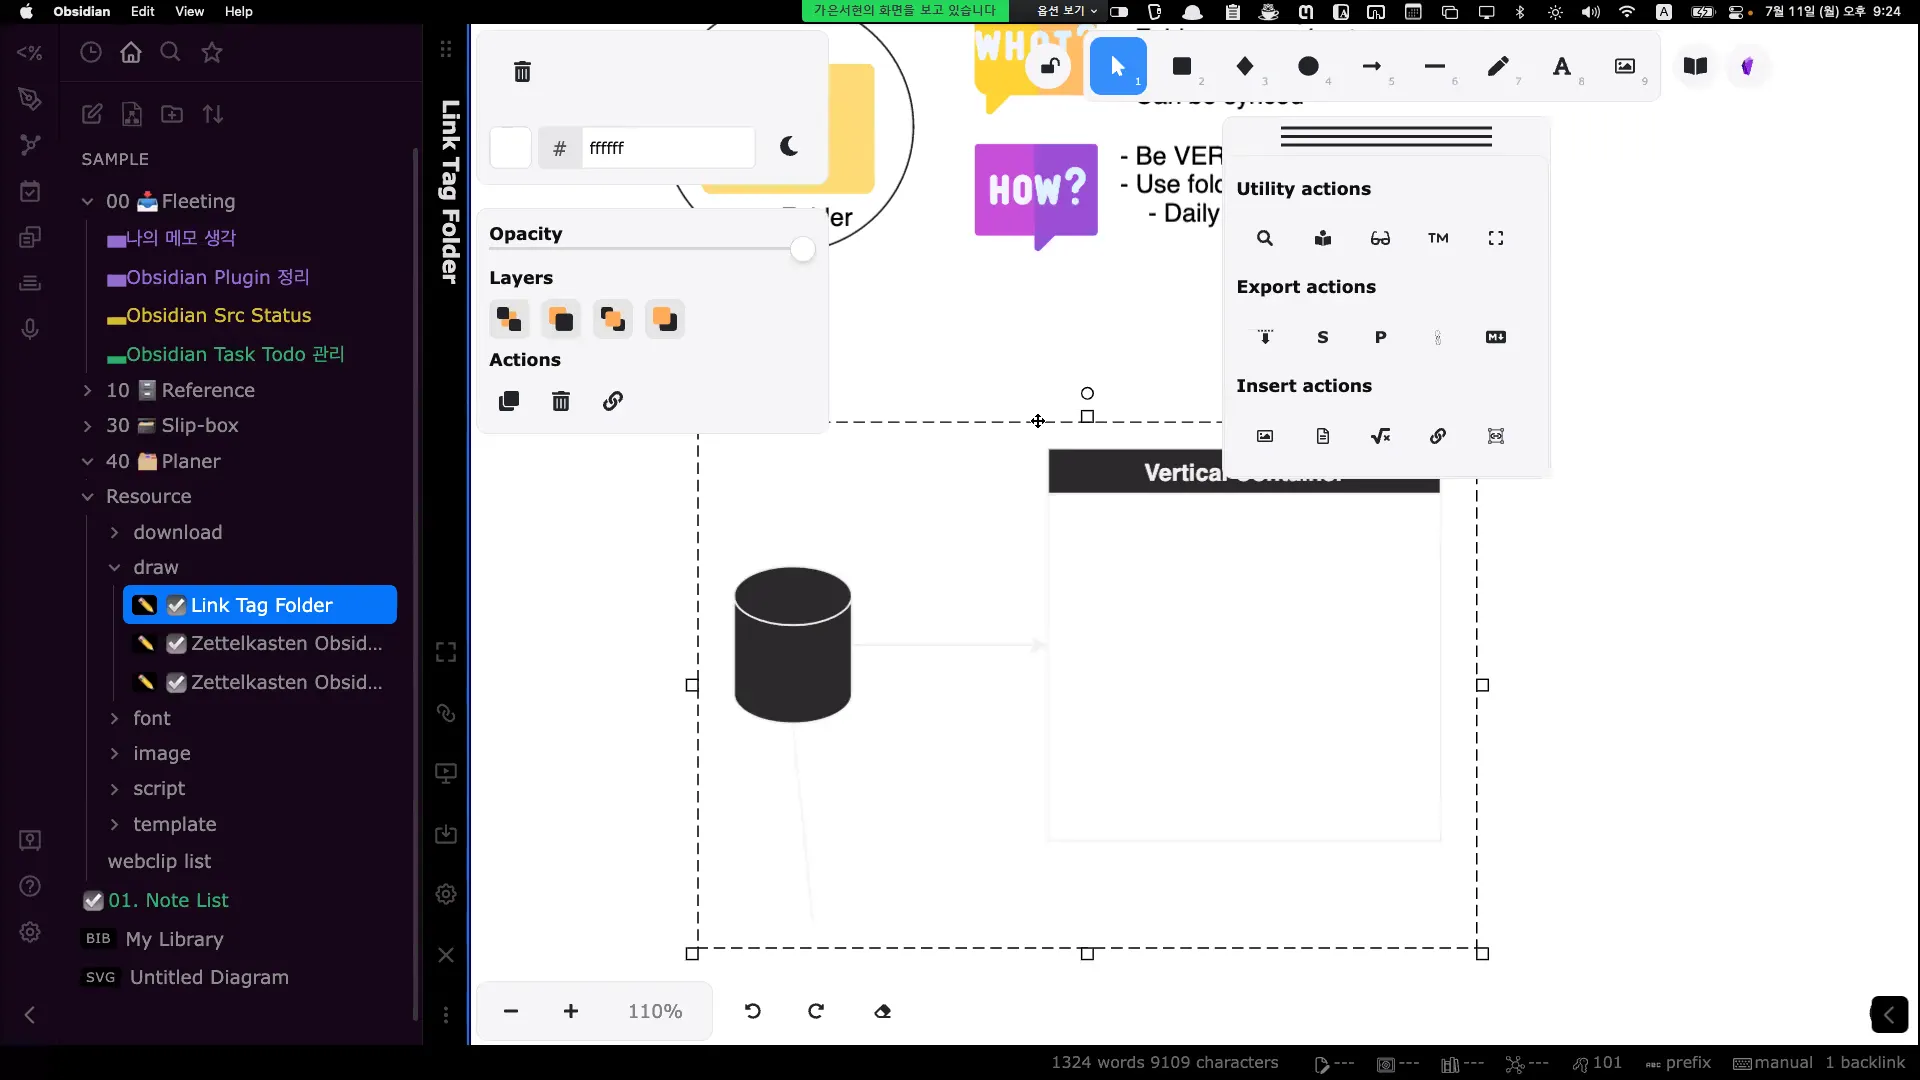Open the View menu
This screenshot has height=1080, width=1920.
[189, 11]
